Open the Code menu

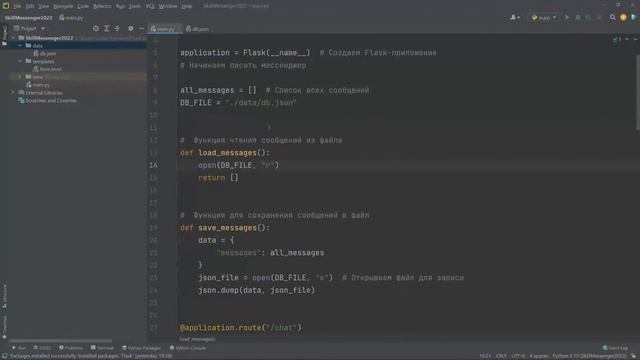coord(83,6)
